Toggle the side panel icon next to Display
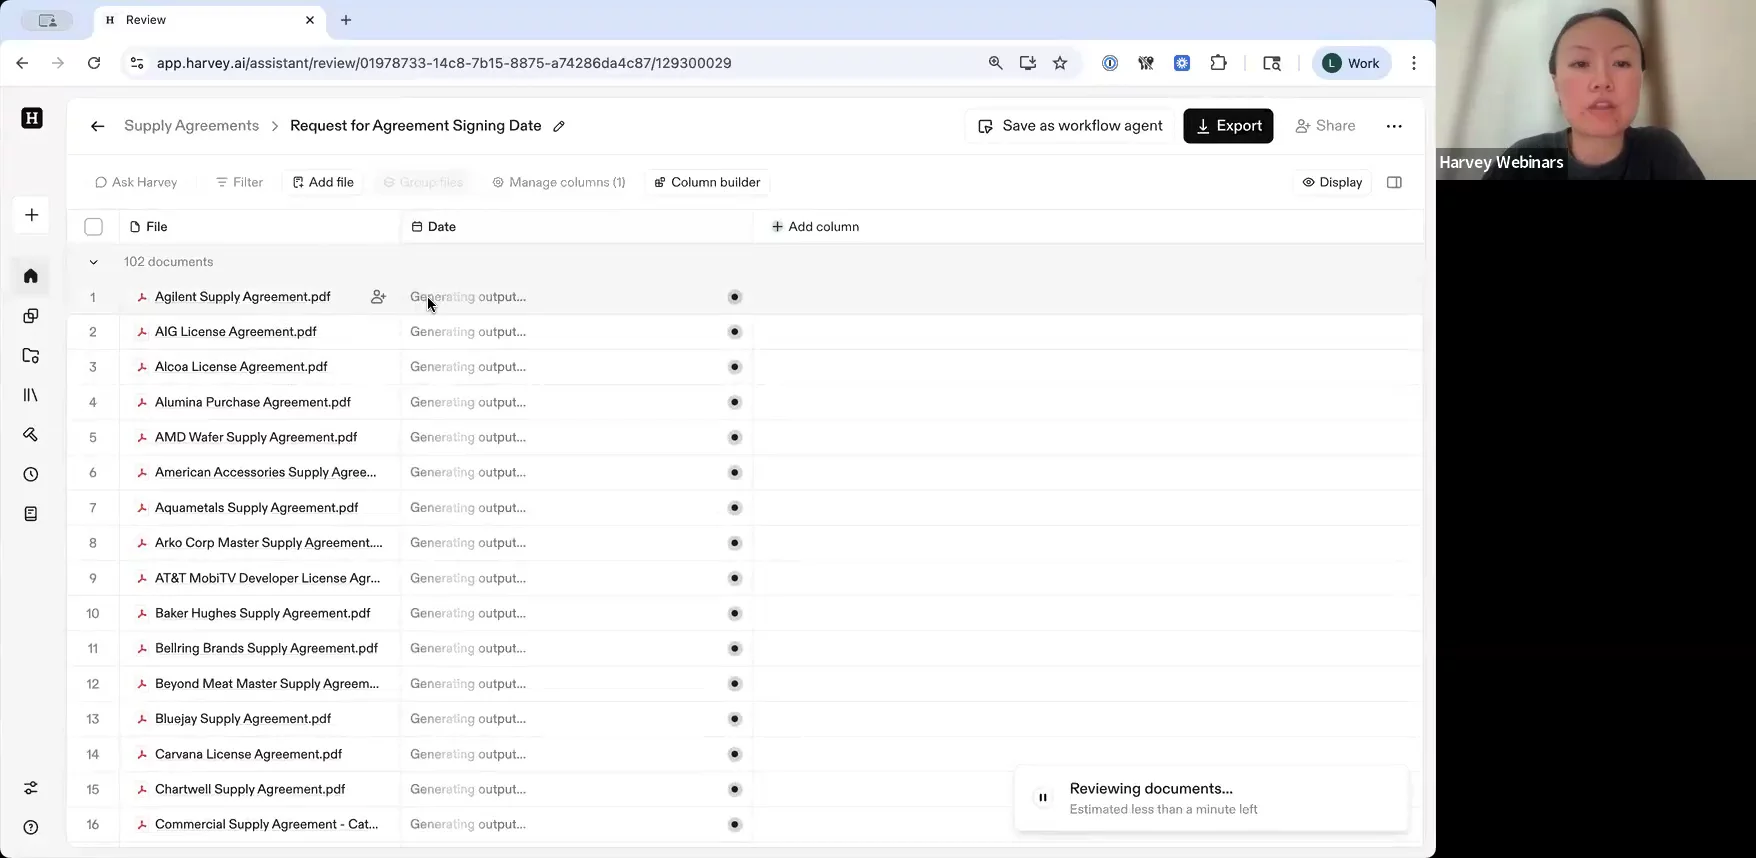The image size is (1756, 858). point(1394,182)
